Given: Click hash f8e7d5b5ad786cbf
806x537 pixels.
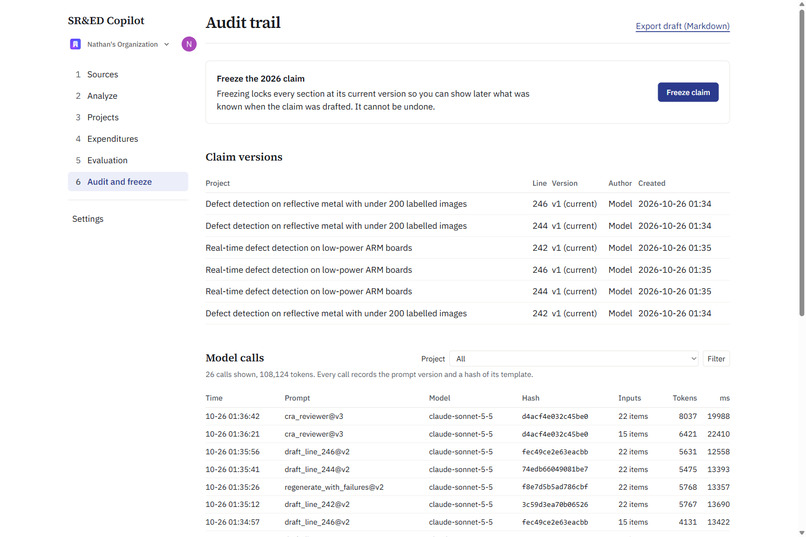Looking at the screenshot, I should 555,487.
